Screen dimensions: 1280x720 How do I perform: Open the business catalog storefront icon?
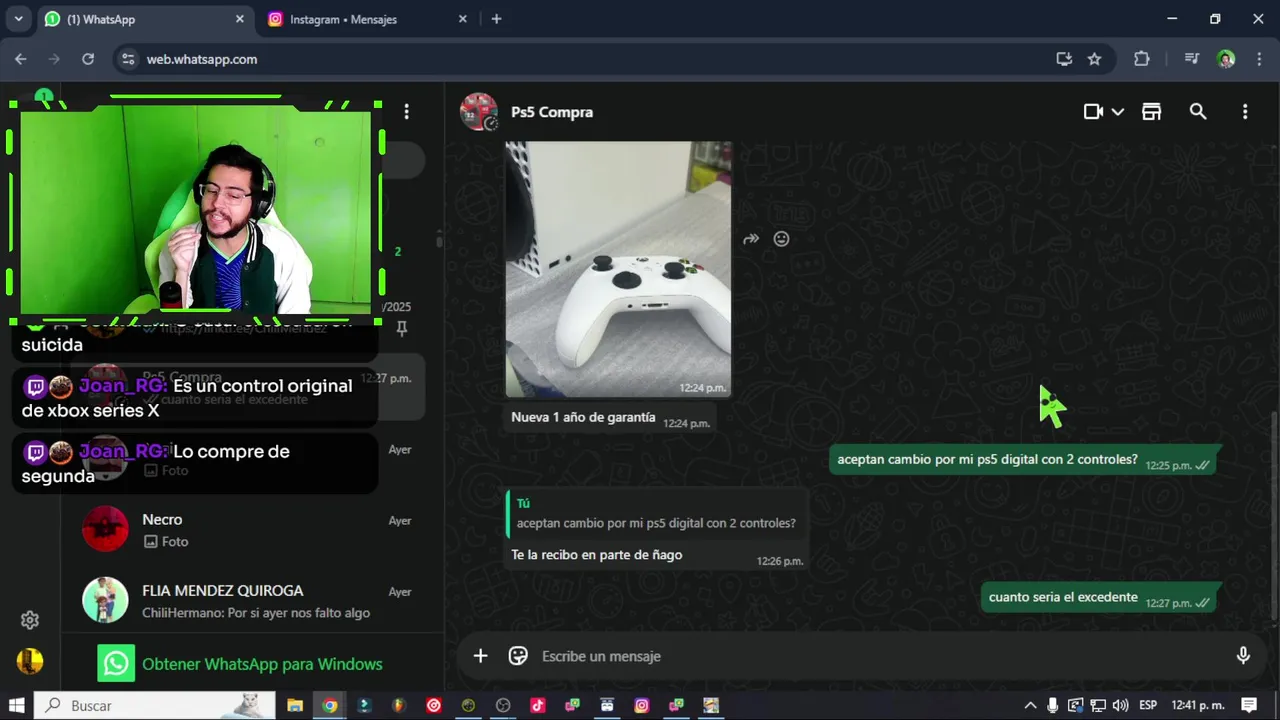coord(1152,112)
